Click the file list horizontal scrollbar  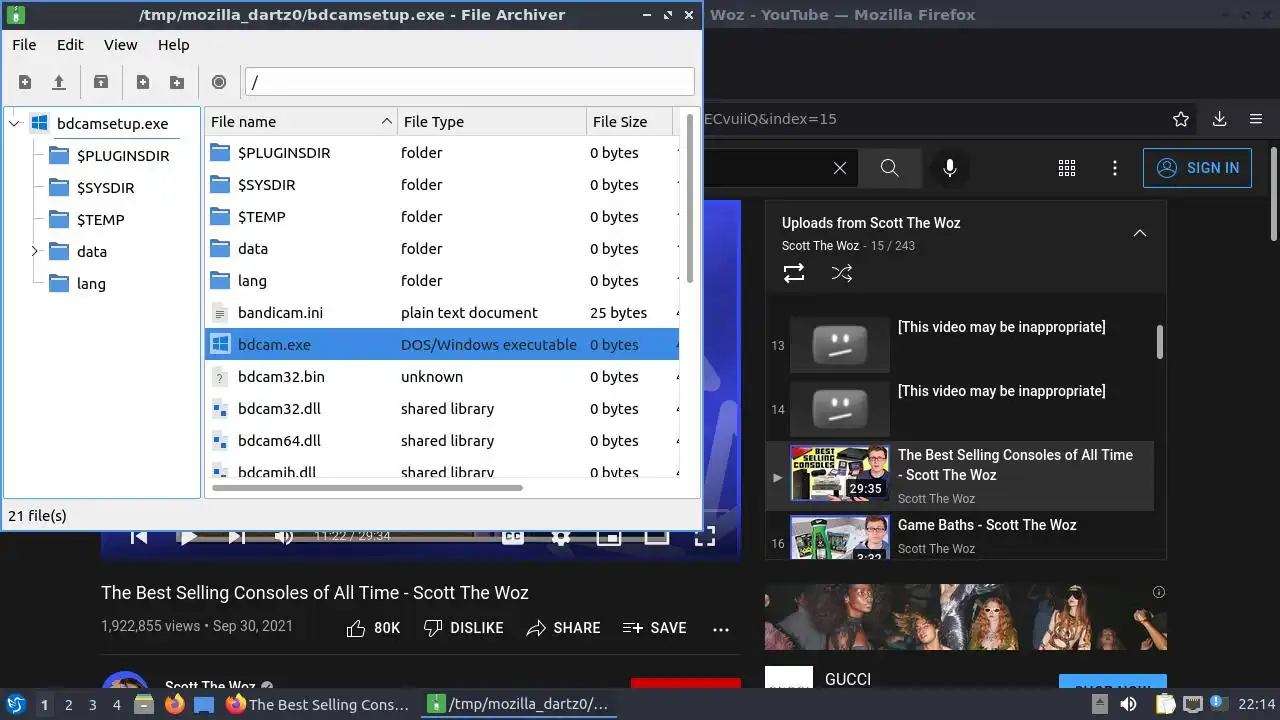click(x=367, y=488)
